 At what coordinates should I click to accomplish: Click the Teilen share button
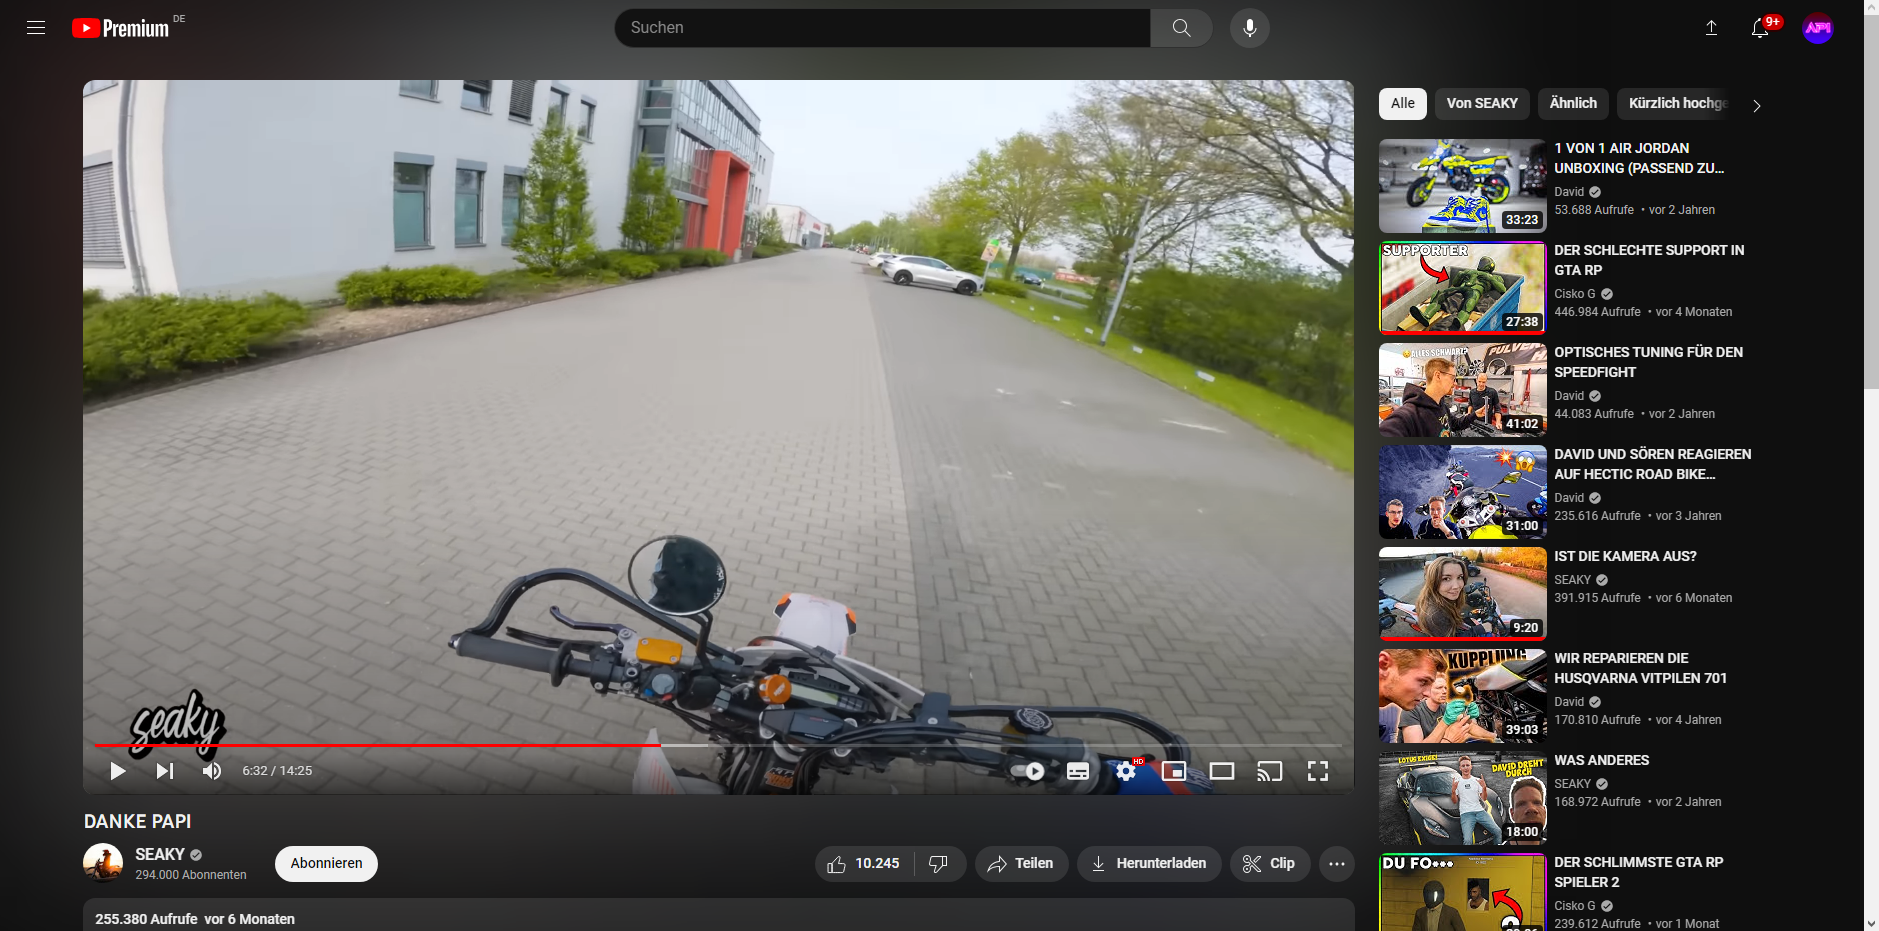1021,864
